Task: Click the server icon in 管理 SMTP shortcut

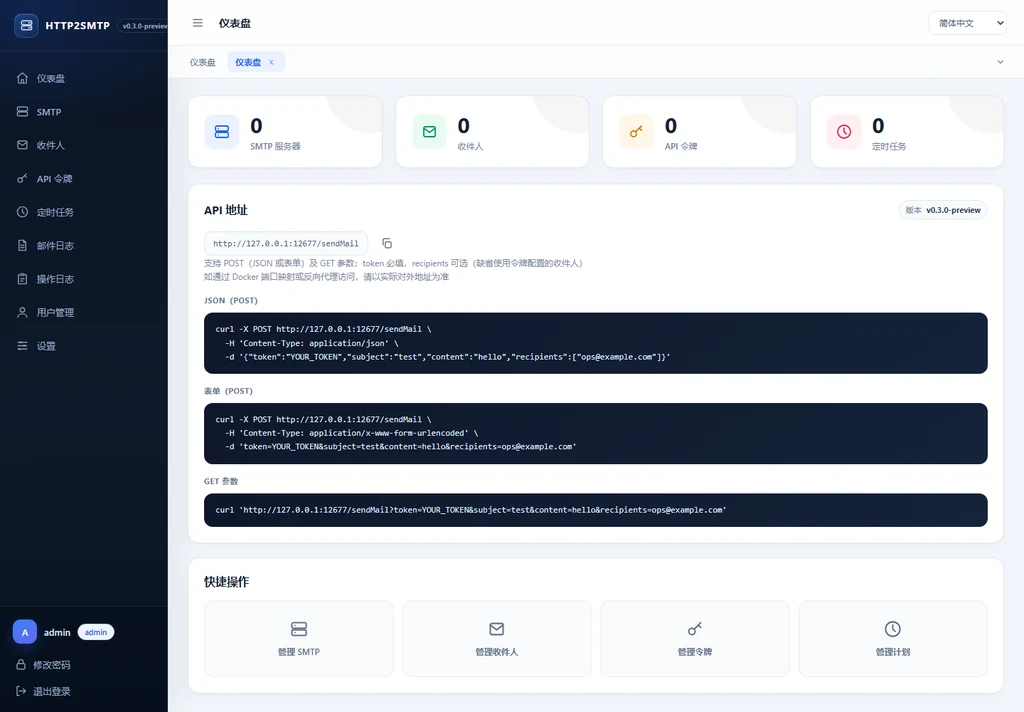Action: pyautogui.click(x=298, y=629)
